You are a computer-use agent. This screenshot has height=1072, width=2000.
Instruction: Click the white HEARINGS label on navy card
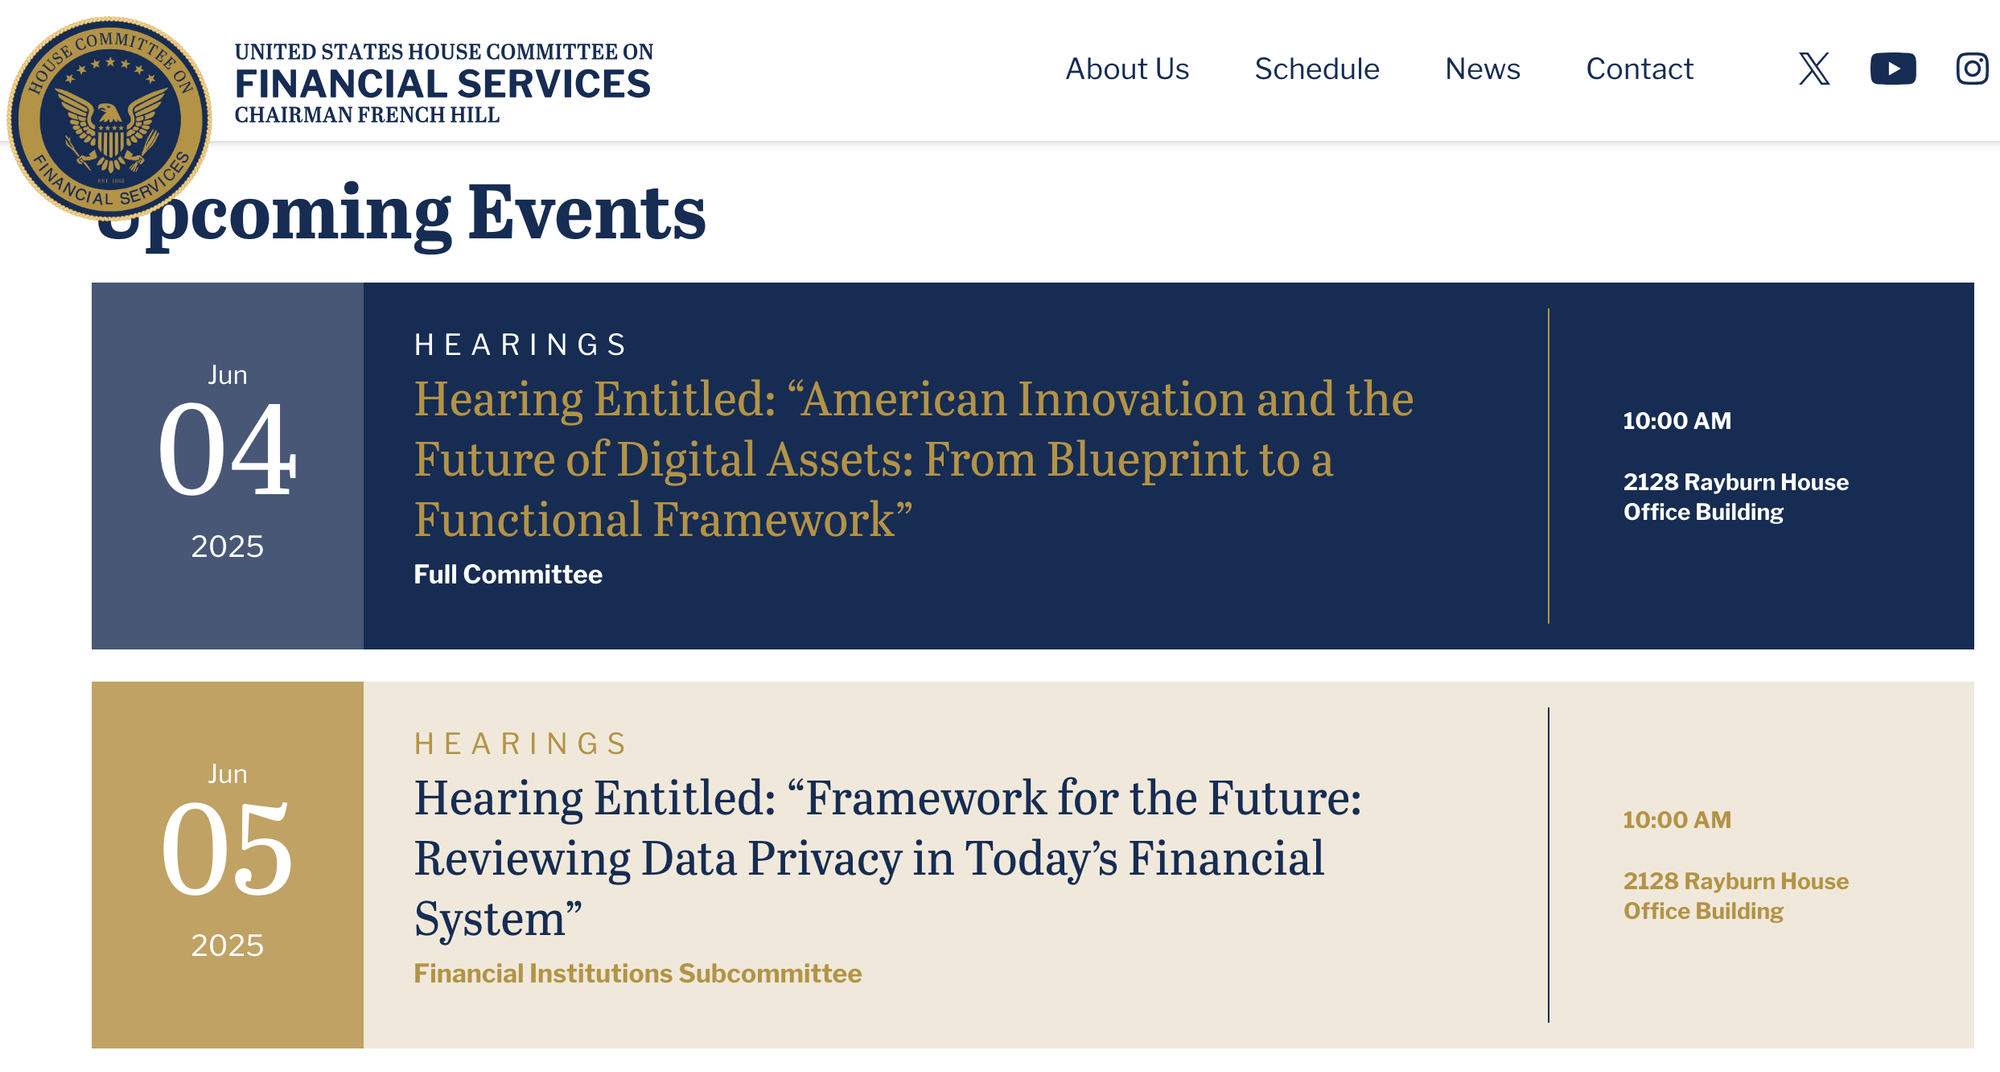pyautogui.click(x=520, y=345)
